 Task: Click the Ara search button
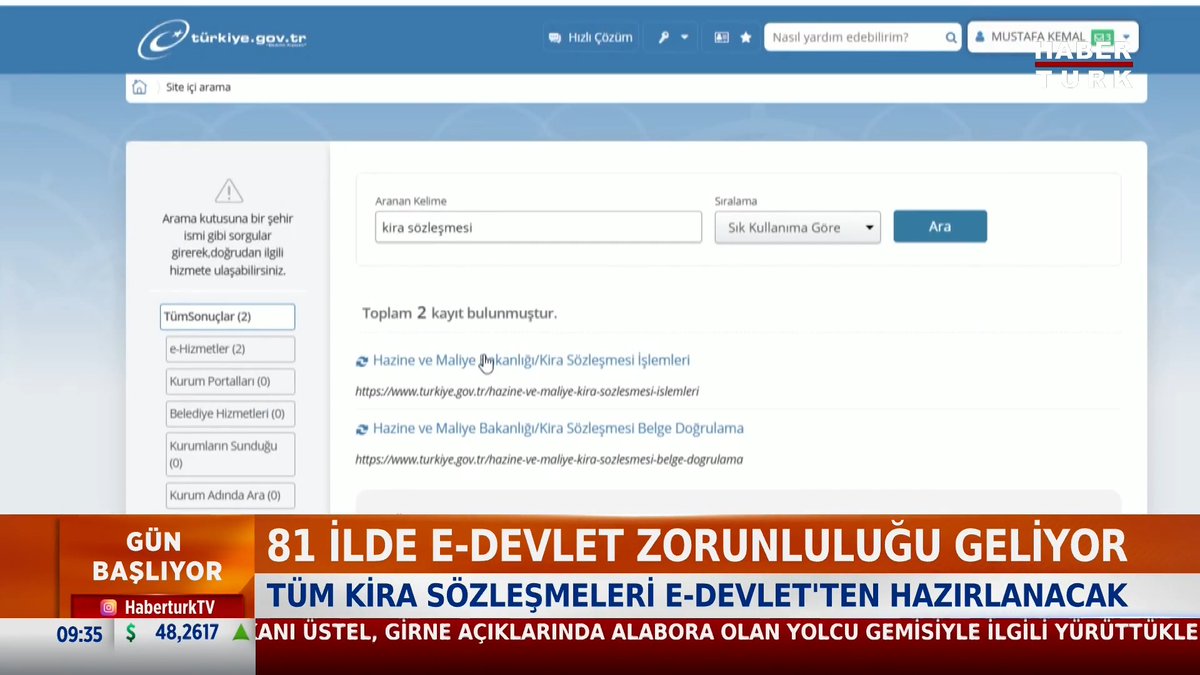click(940, 226)
